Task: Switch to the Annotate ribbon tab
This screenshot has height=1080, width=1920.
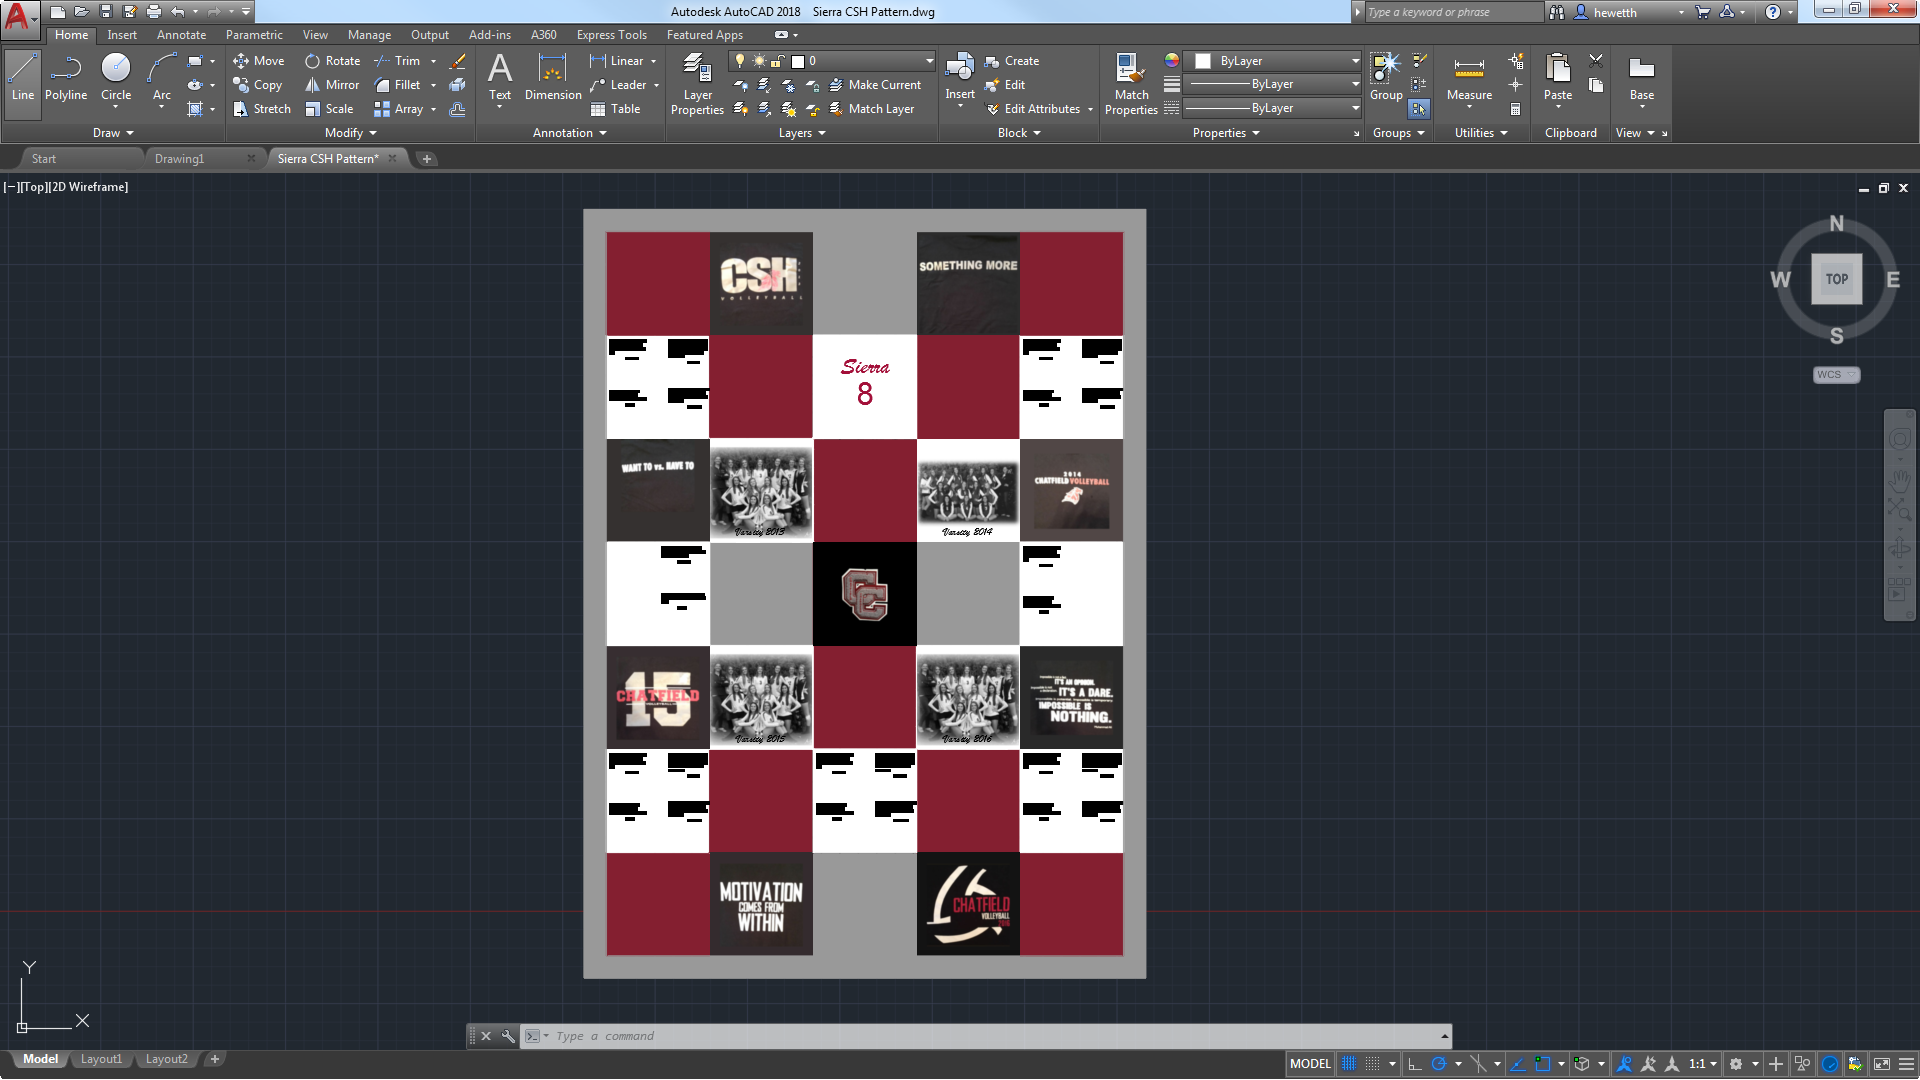Action: pos(181,34)
